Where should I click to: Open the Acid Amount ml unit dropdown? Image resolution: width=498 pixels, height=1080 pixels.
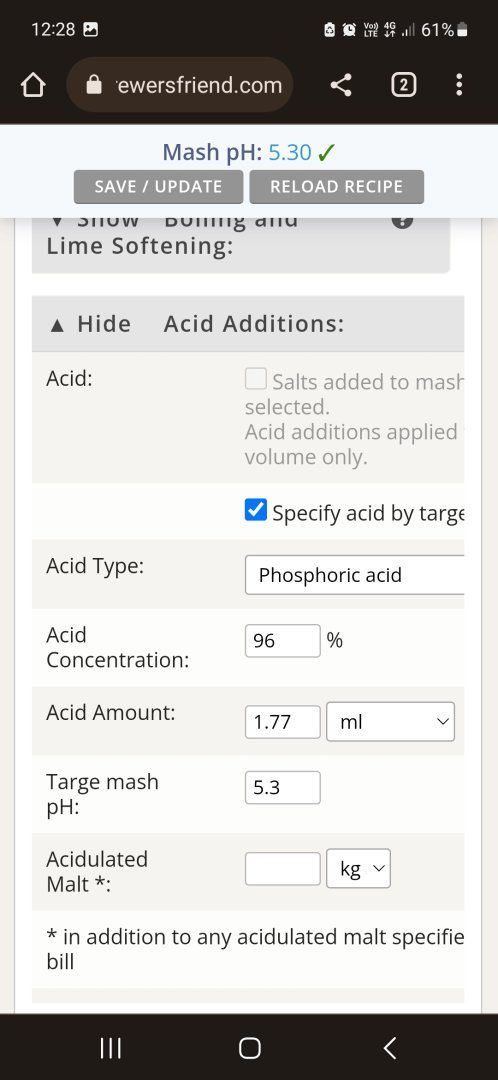(391, 721)
